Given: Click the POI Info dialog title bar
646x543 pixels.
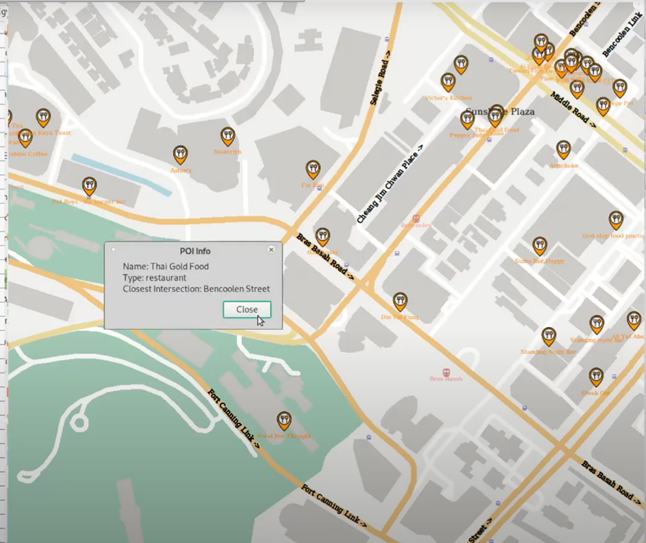Looking at the screenshot, I should point(194,250).
